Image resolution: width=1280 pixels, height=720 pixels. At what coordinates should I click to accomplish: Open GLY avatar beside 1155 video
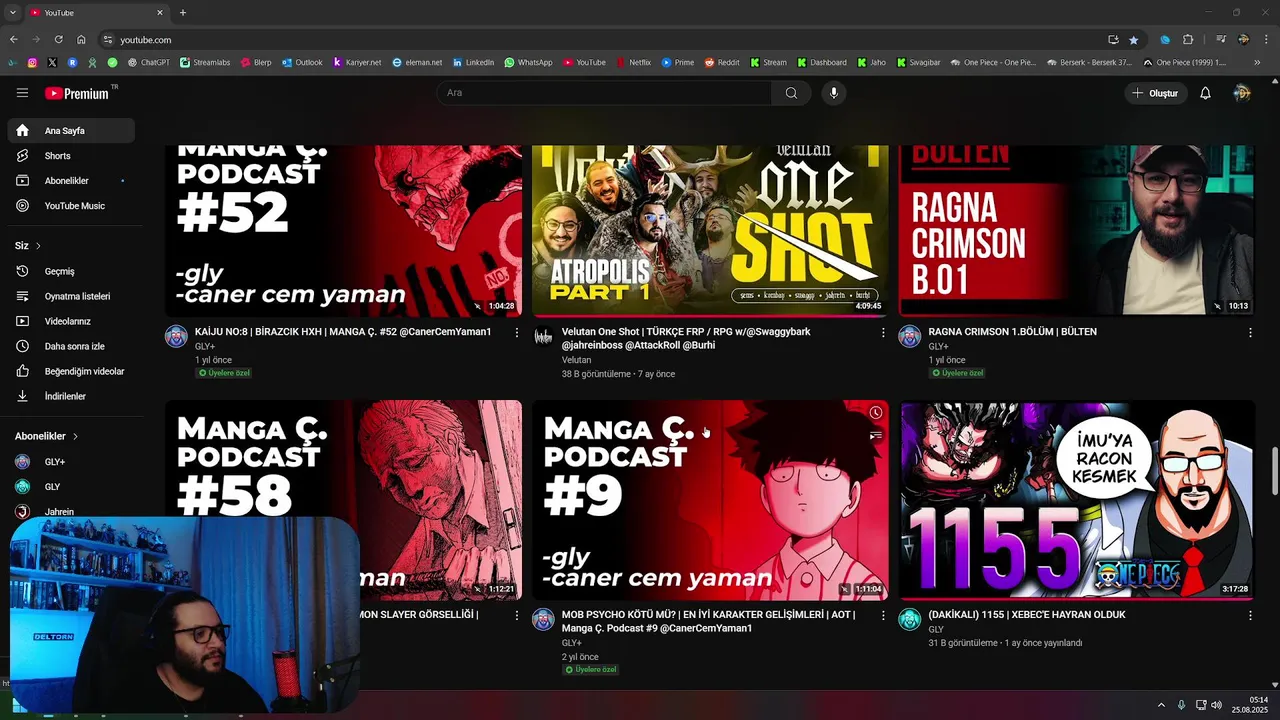point(909,620)
